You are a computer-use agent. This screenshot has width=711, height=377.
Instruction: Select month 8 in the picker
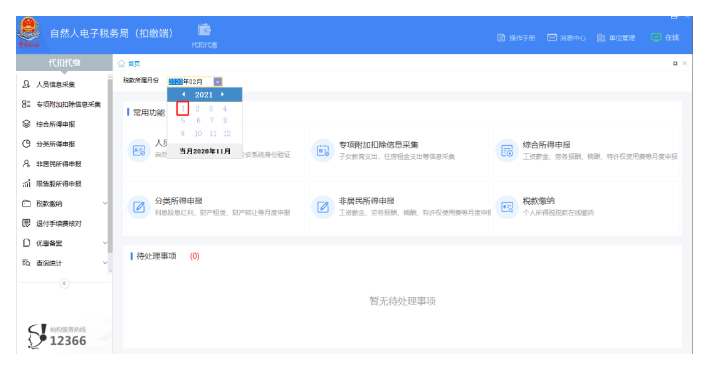(x=225, y=121)
